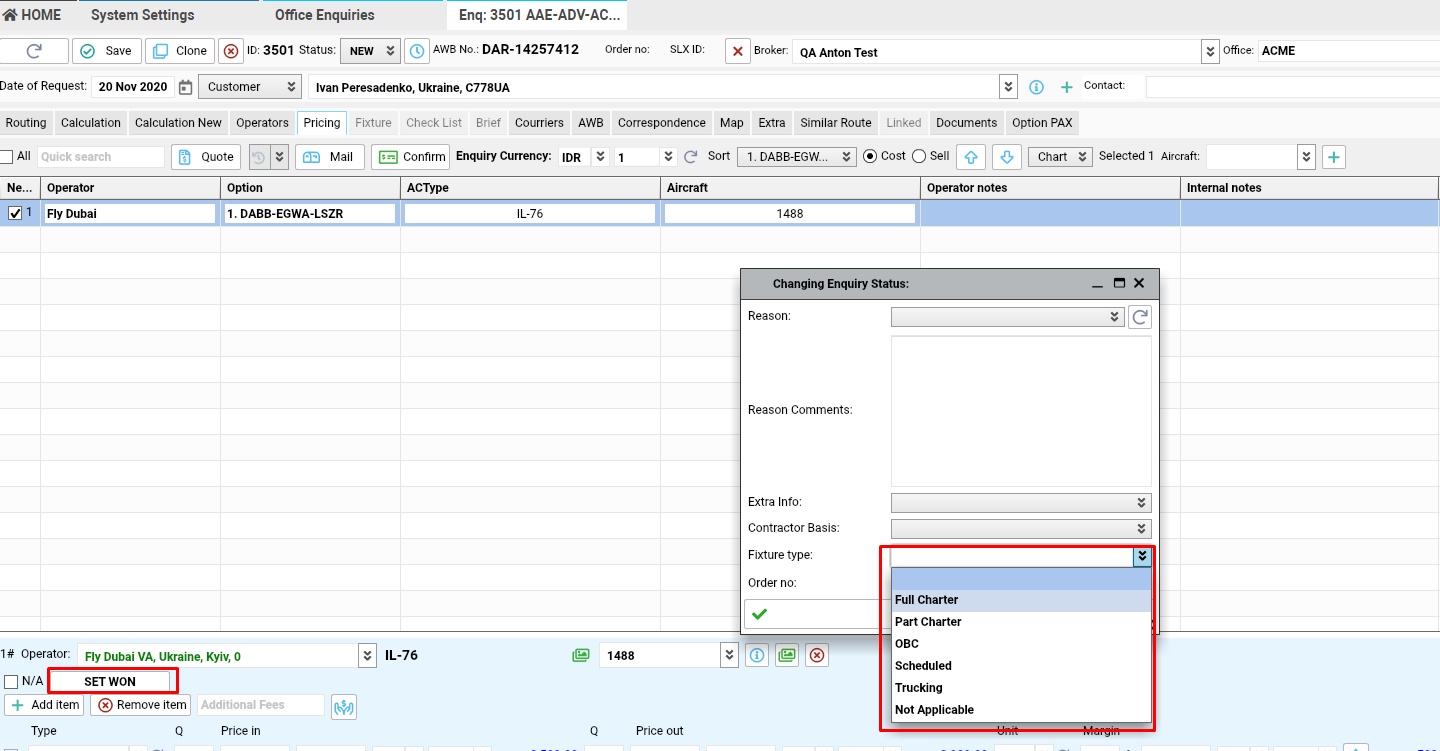Uncheck the Fly Dubai row checkbox

[x=15, y=213]
